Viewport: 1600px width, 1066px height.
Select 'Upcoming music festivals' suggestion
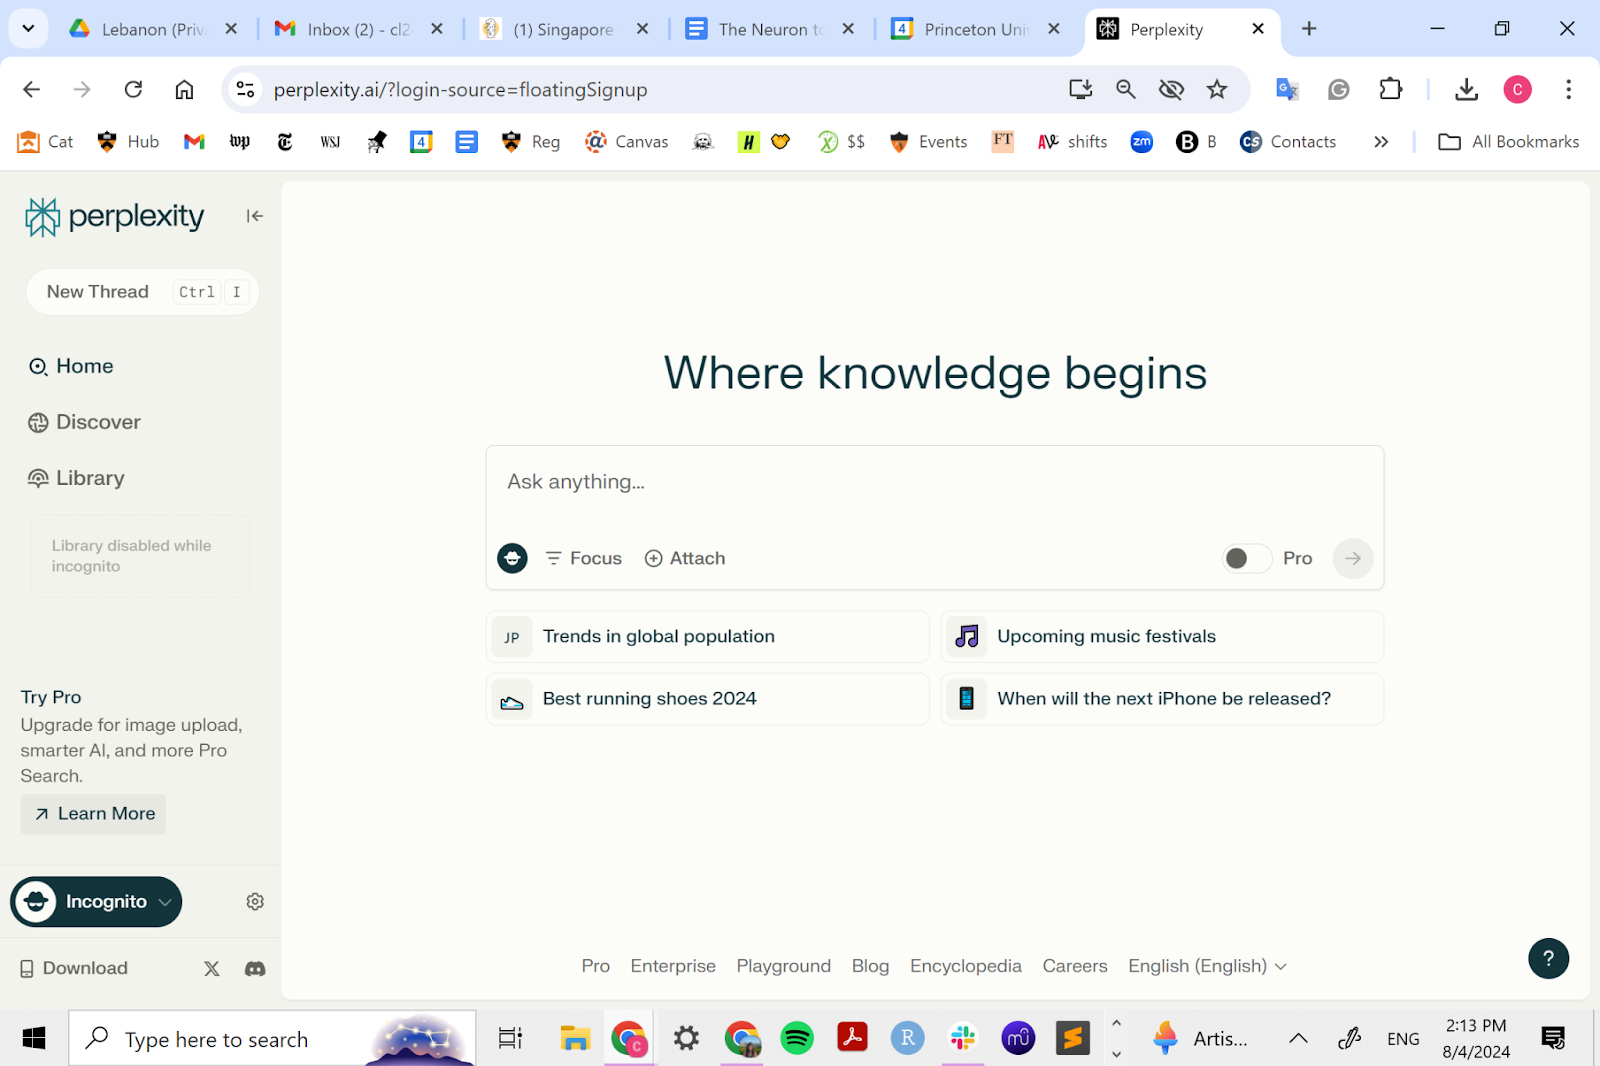(x=1162, y=637)
